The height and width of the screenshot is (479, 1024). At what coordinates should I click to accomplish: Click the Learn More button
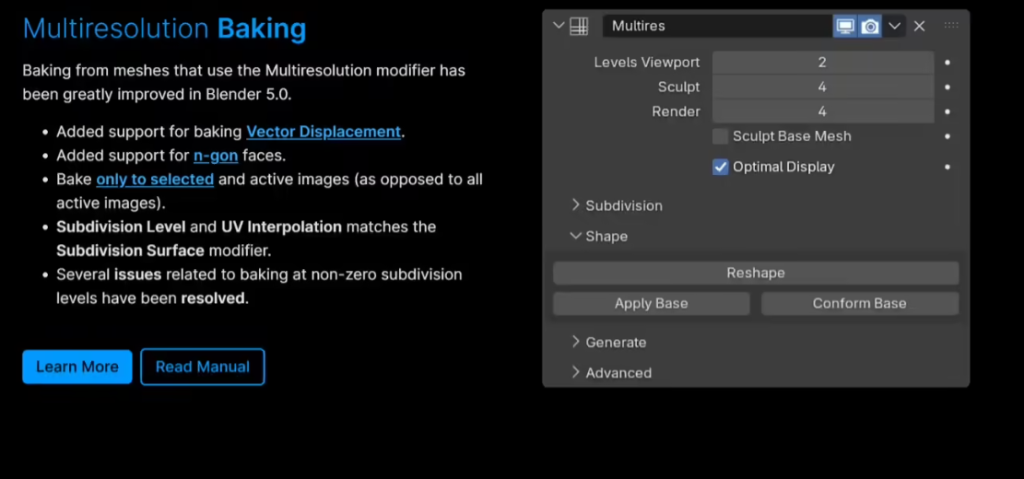pos(77,367)
